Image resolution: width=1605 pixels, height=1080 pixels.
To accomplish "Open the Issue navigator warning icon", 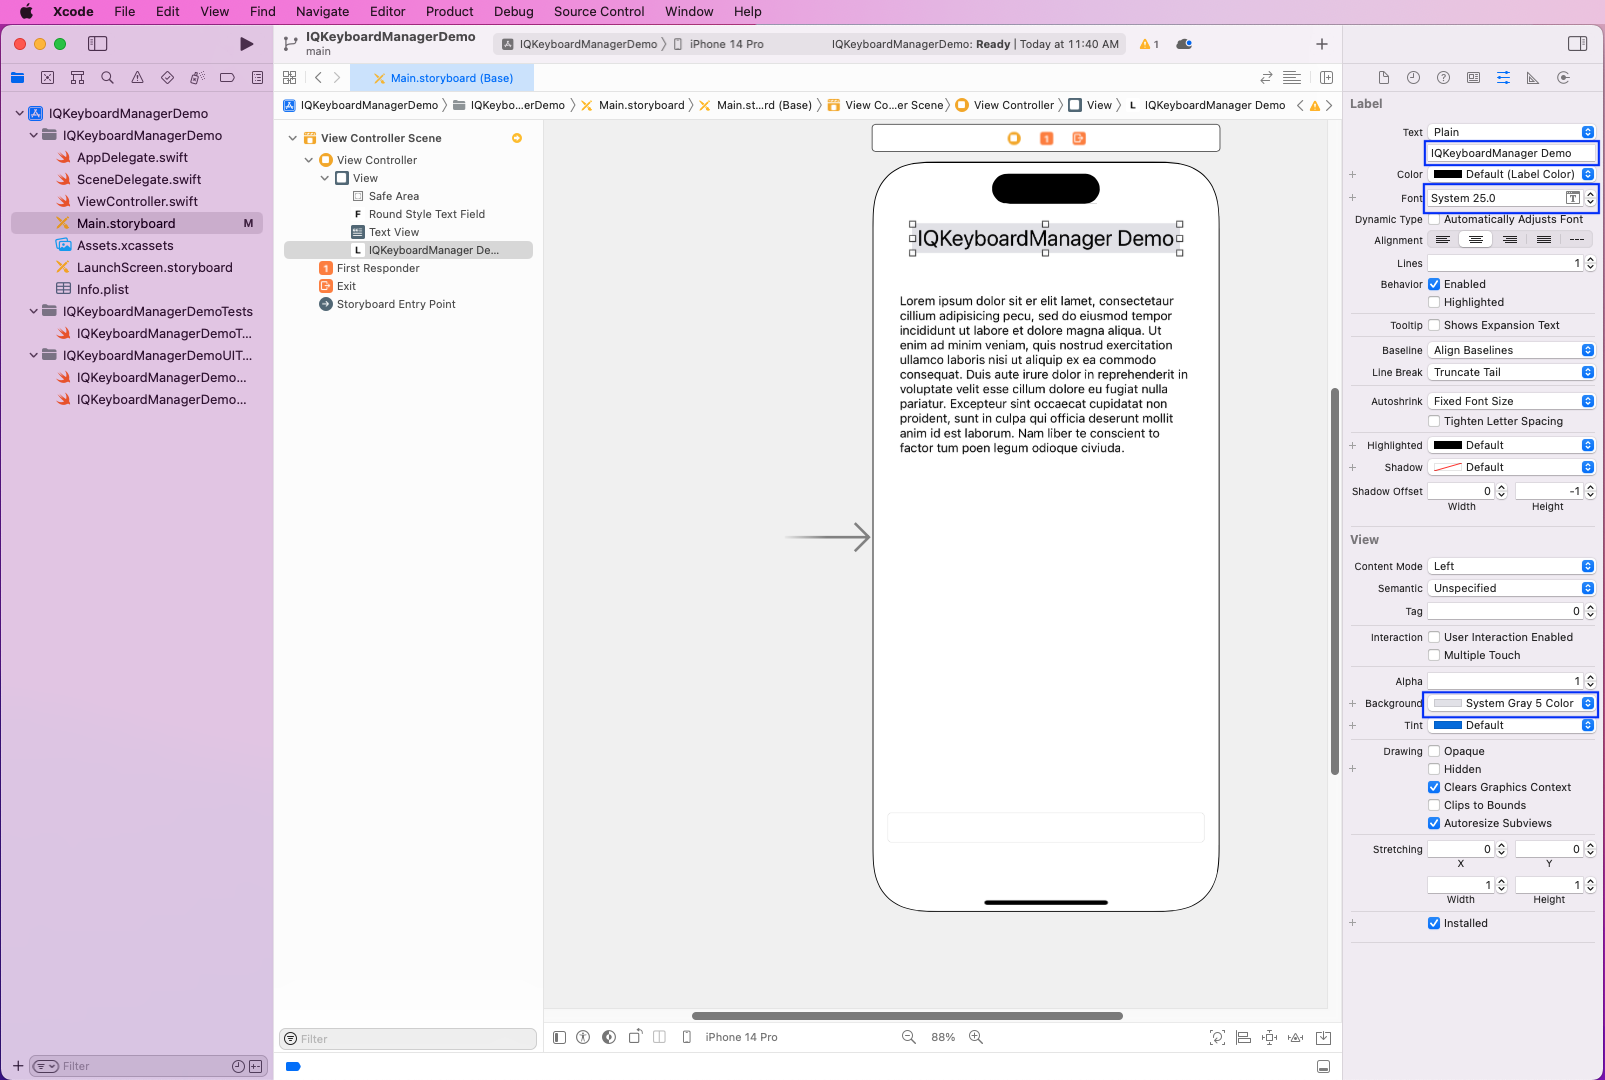I will pyautogui.click(x=137, y=78).
